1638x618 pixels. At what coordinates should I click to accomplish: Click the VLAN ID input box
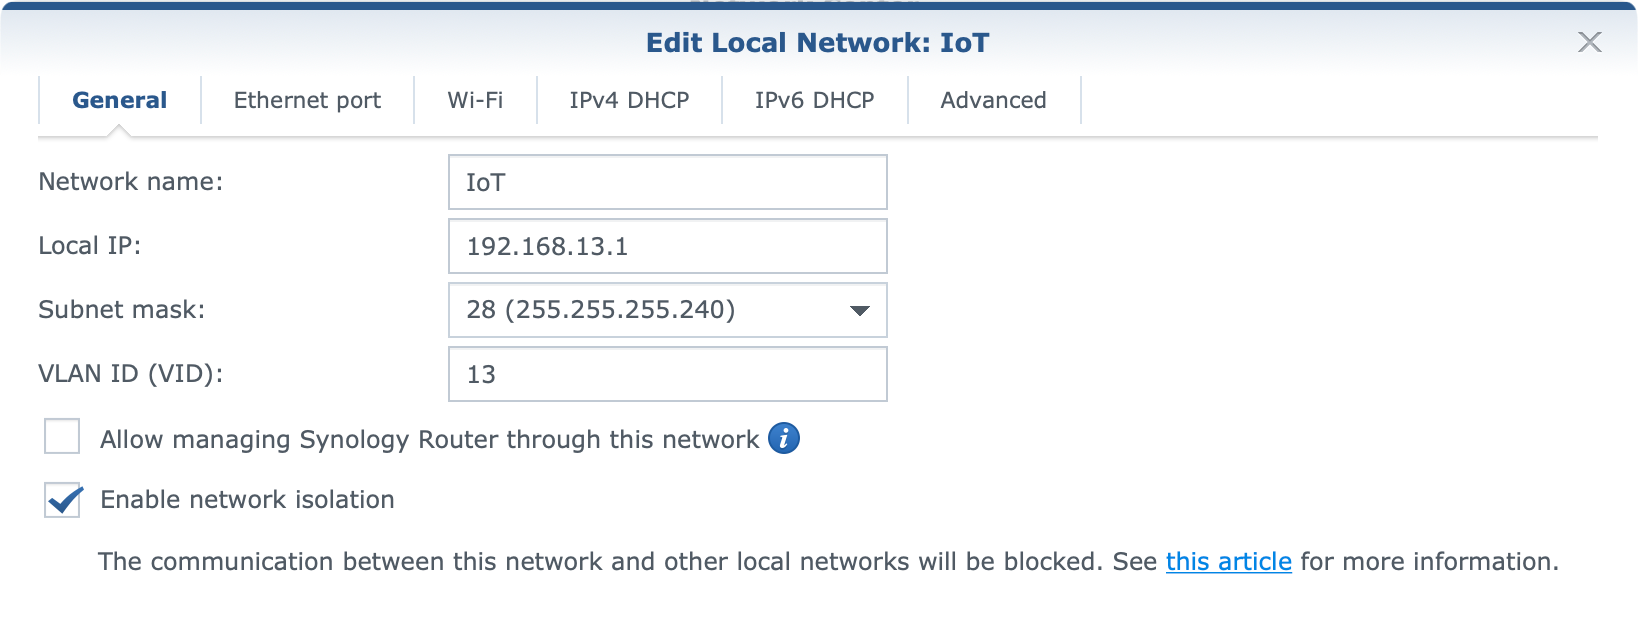(667, 374)
